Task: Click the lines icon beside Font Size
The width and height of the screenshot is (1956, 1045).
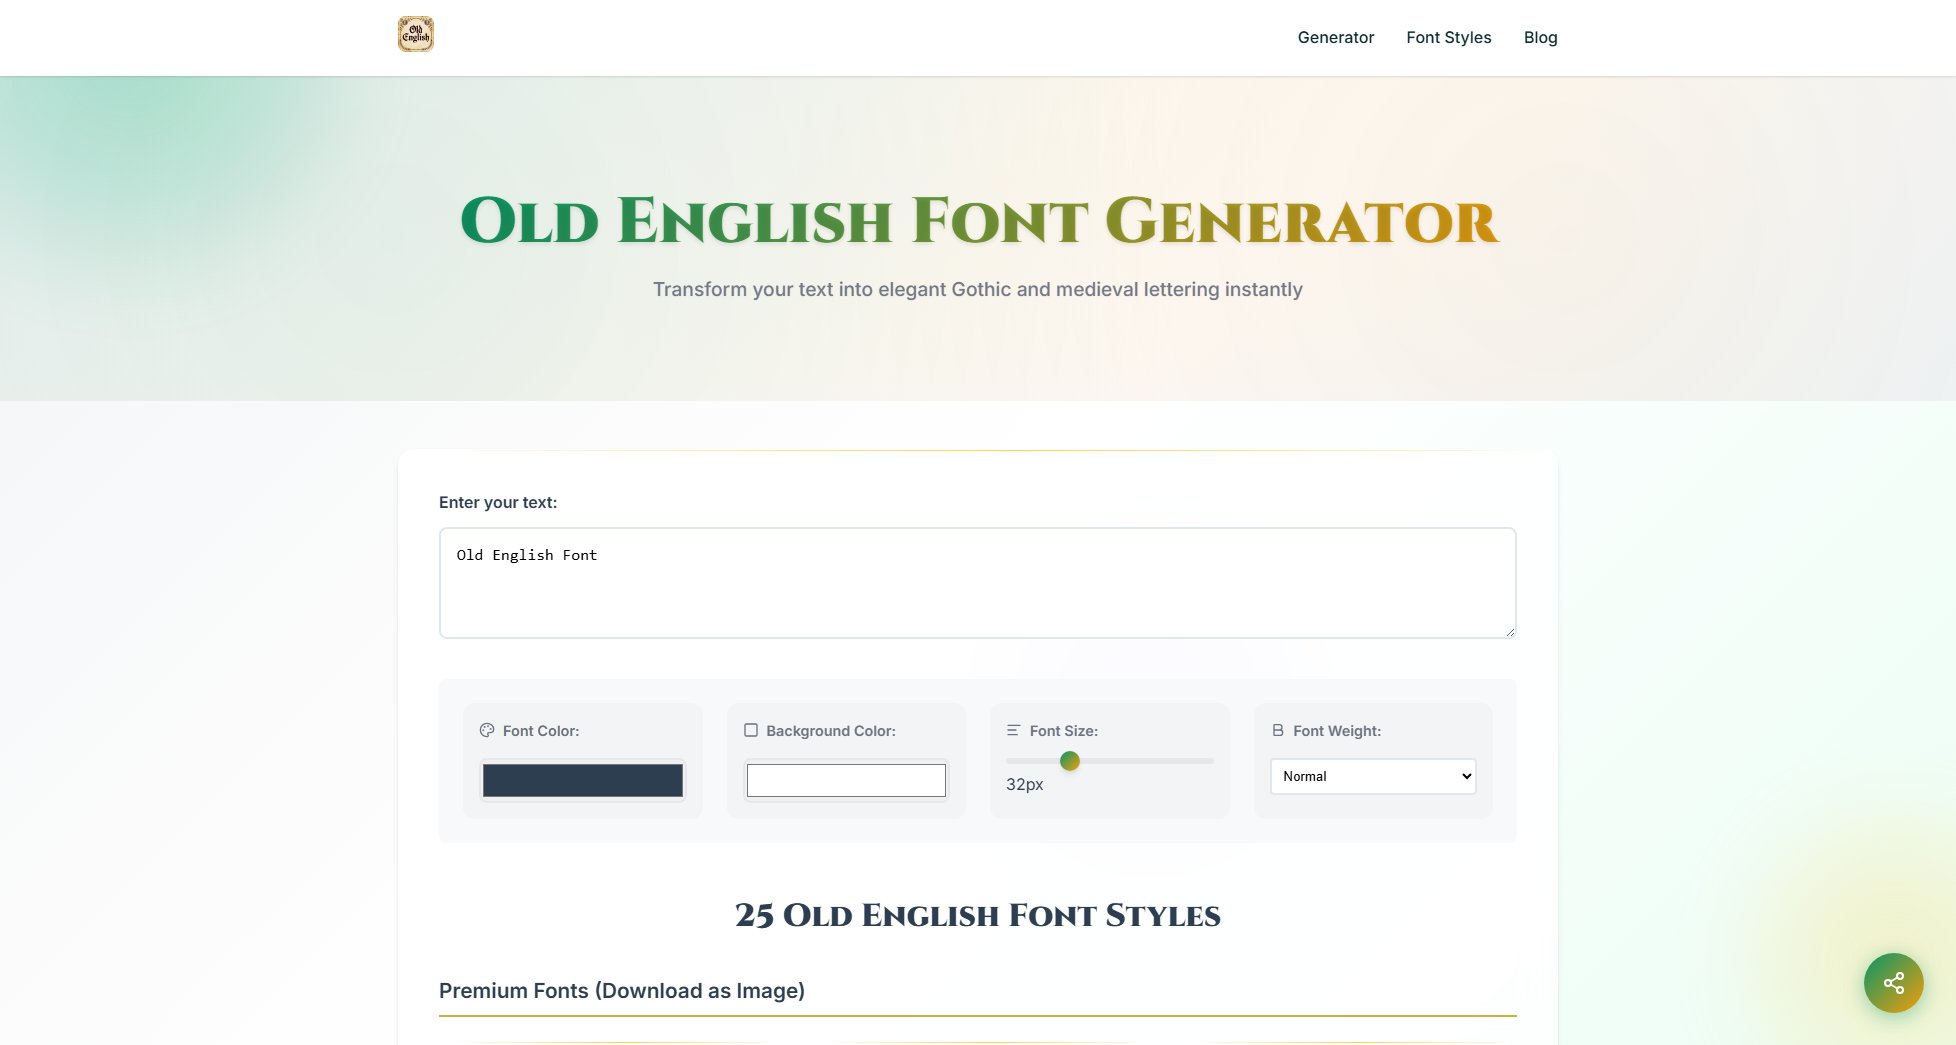Action: coord(1013,731)
